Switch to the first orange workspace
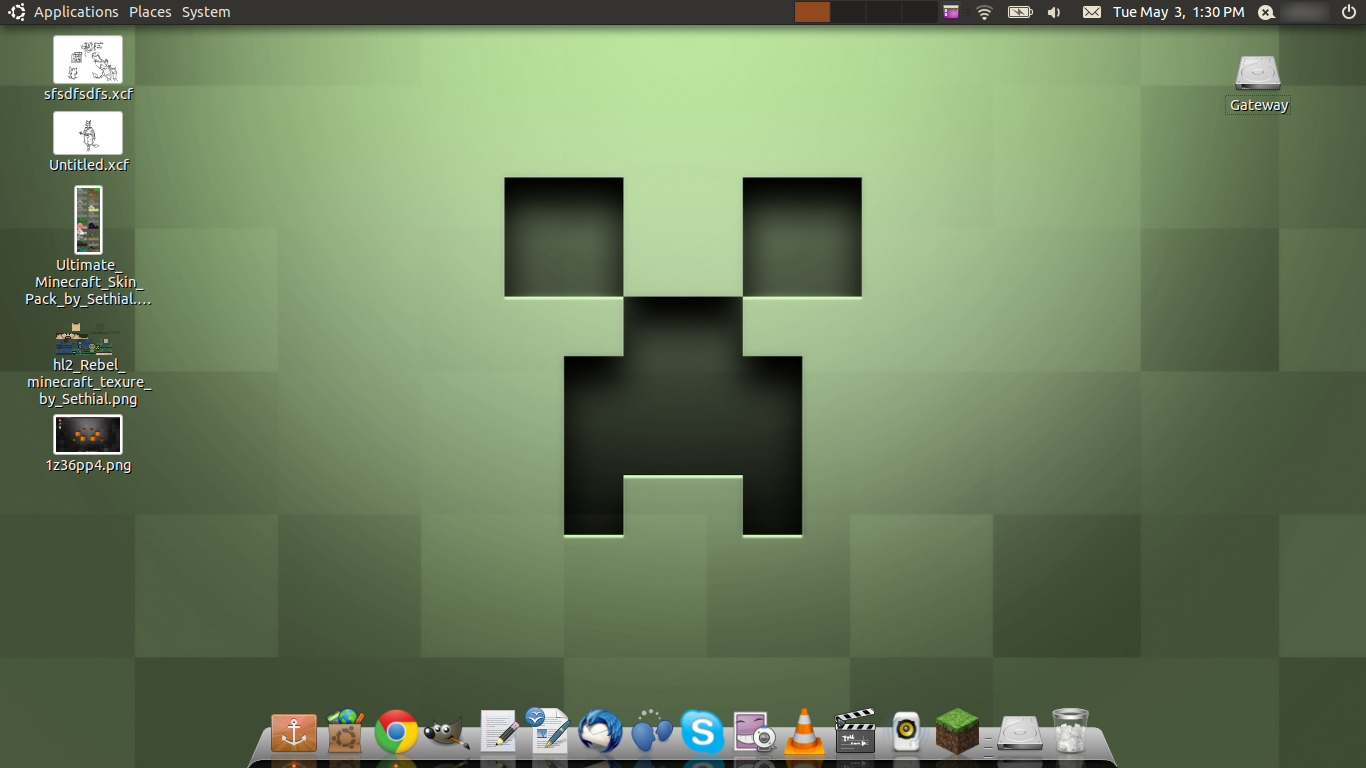The width and height of the screenshot is (1366, 768). pos(812,12)
